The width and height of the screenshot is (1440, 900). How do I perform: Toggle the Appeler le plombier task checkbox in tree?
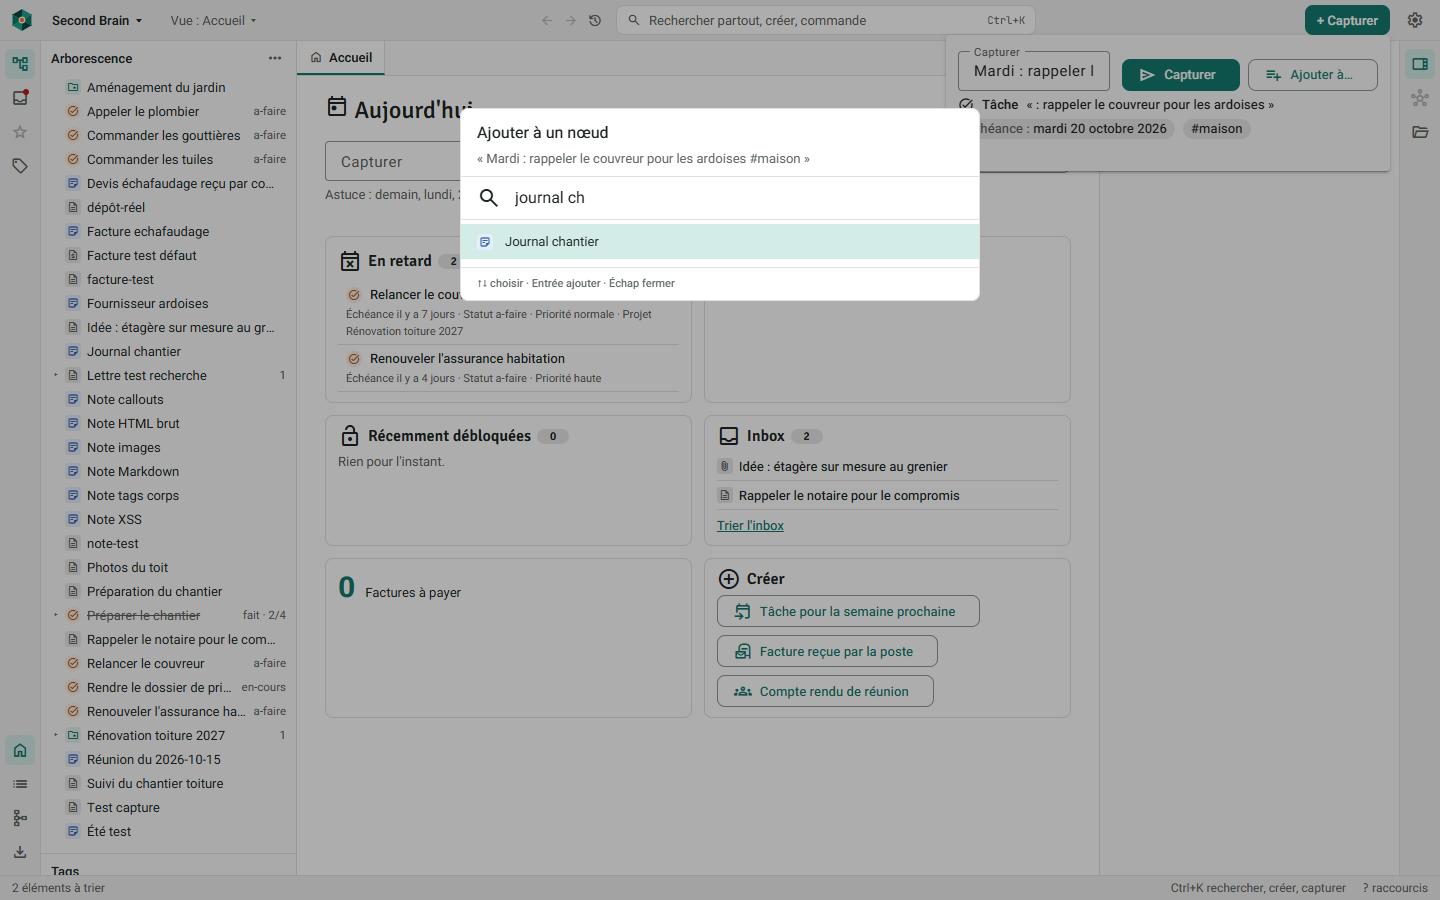[73, 111]
